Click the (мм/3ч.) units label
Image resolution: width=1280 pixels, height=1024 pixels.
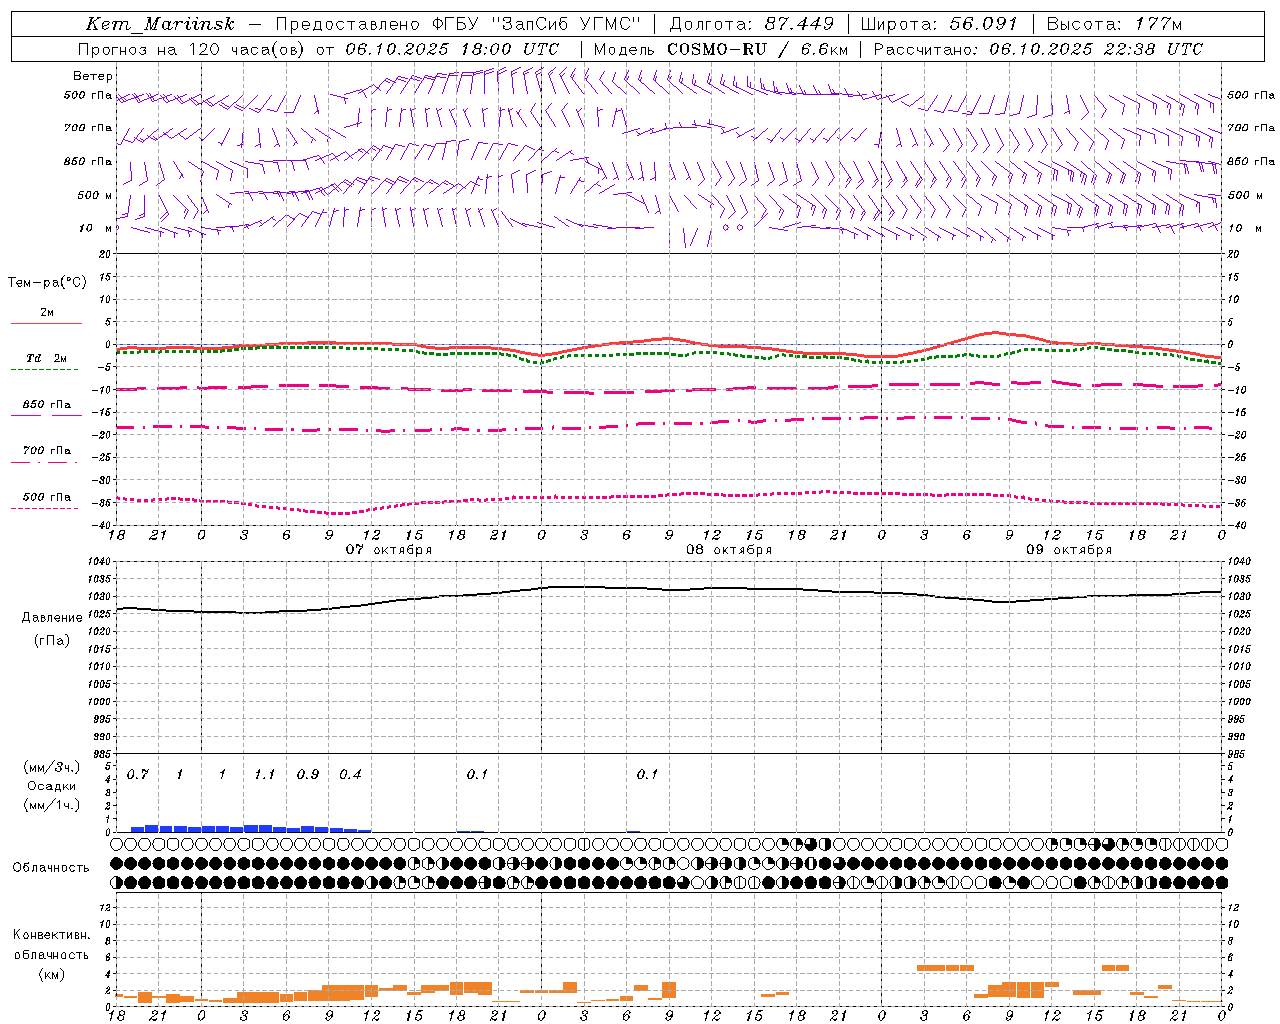(52, 767)
